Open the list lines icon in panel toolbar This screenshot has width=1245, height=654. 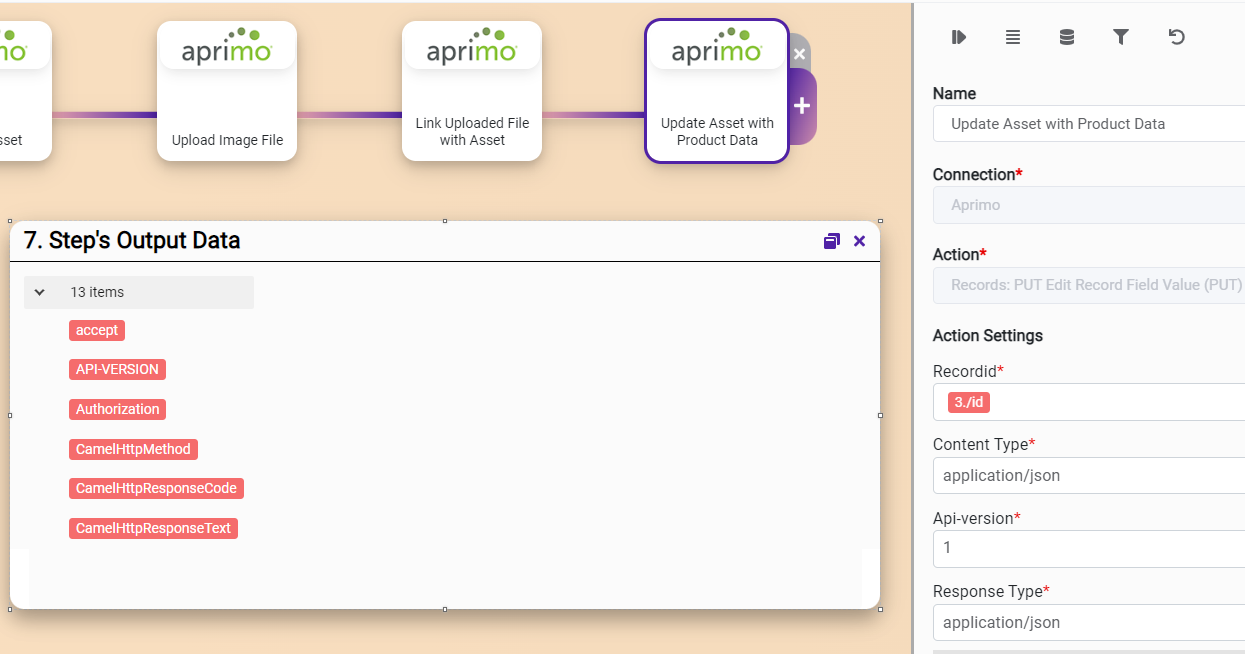[1013, 37]
